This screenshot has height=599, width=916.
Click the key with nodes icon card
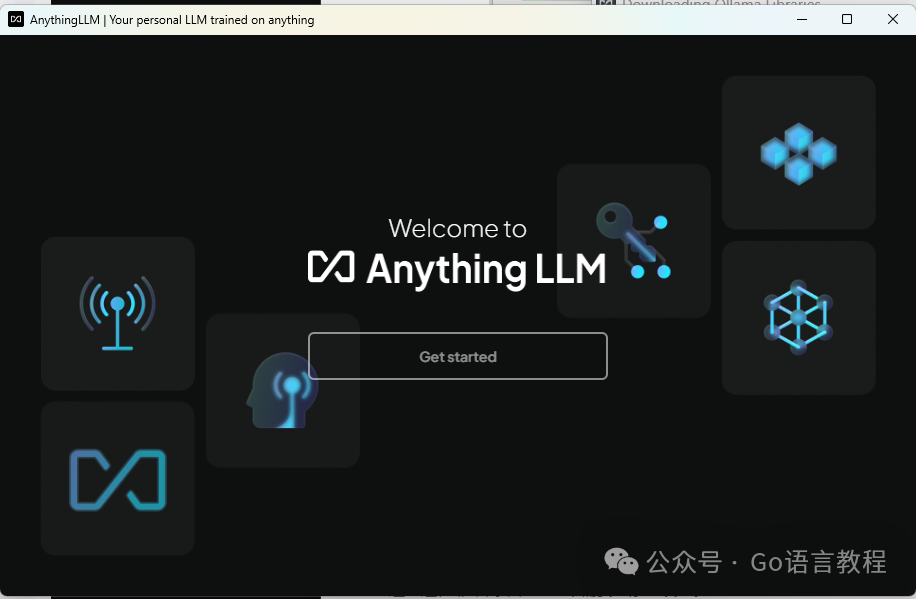pyautogui.click(x=634, y=241)
